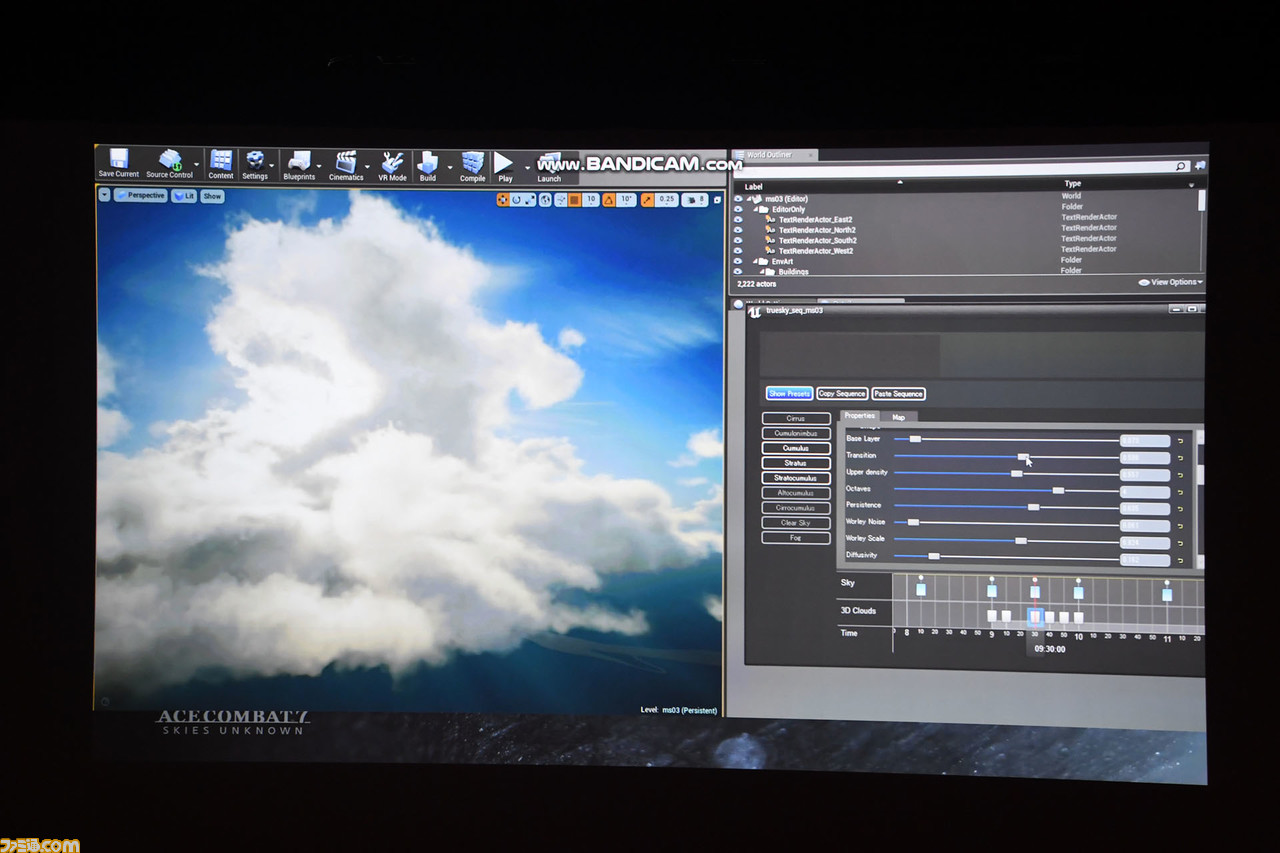Image resolution: width=1280 pixels, height=853 pixels.
Task: Click the Build toolbar icon
Action: tap(428, 162)
